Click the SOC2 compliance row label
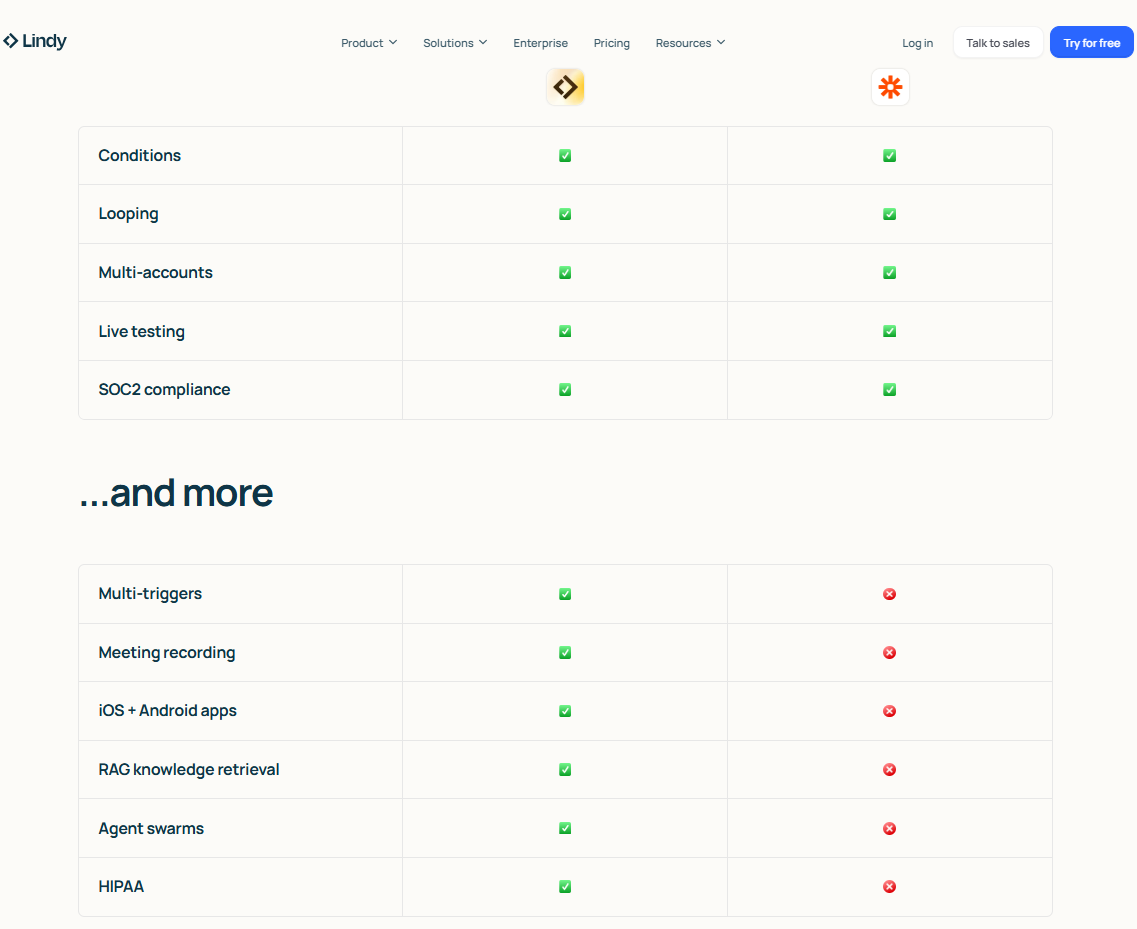 164,389
